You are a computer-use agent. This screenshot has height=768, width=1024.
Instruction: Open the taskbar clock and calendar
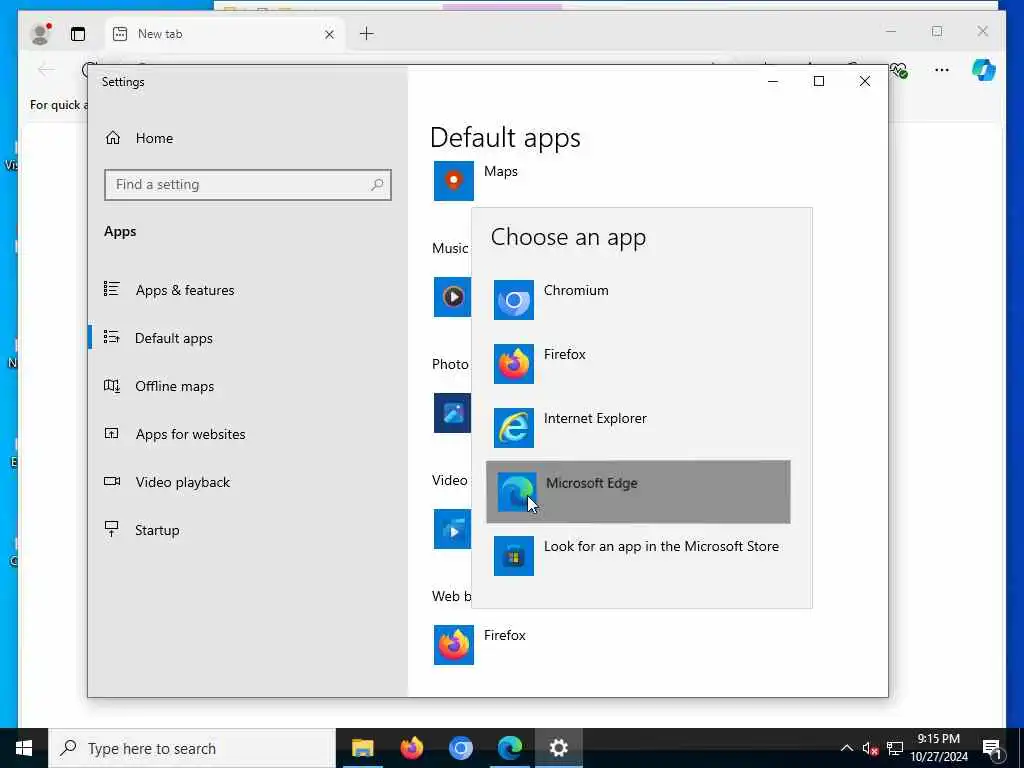click(x=939, y=748)
